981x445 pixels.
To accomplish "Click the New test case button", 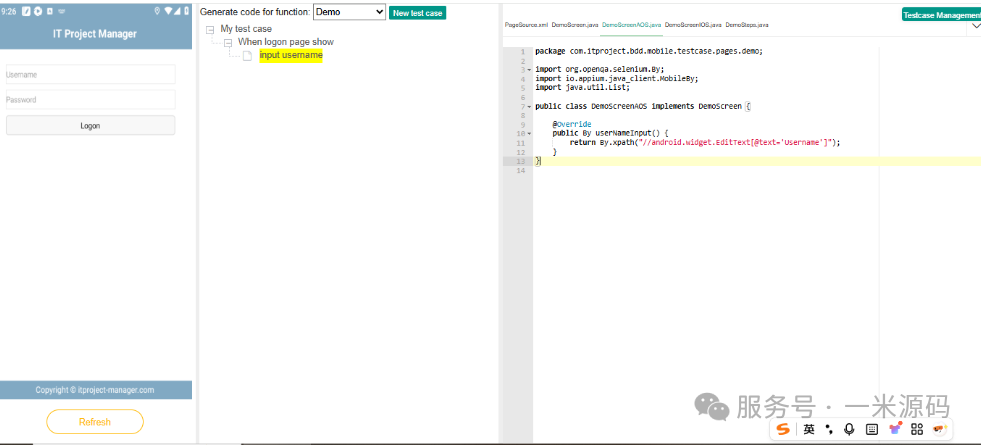I will tap(417, 13).
